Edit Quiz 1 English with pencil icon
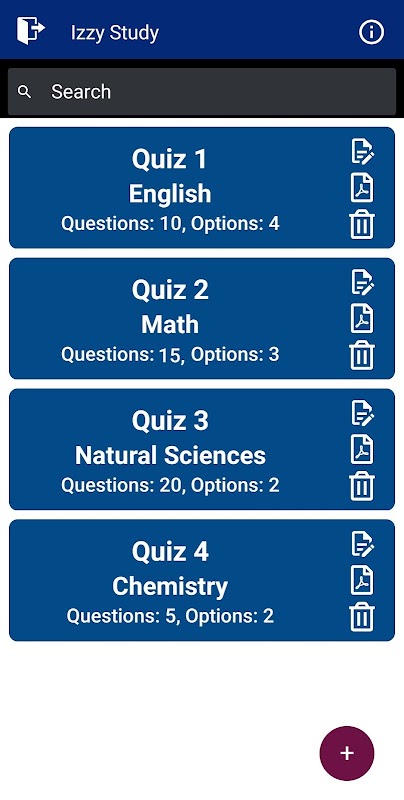Screen dimensions: 404x800 (363, 152)
